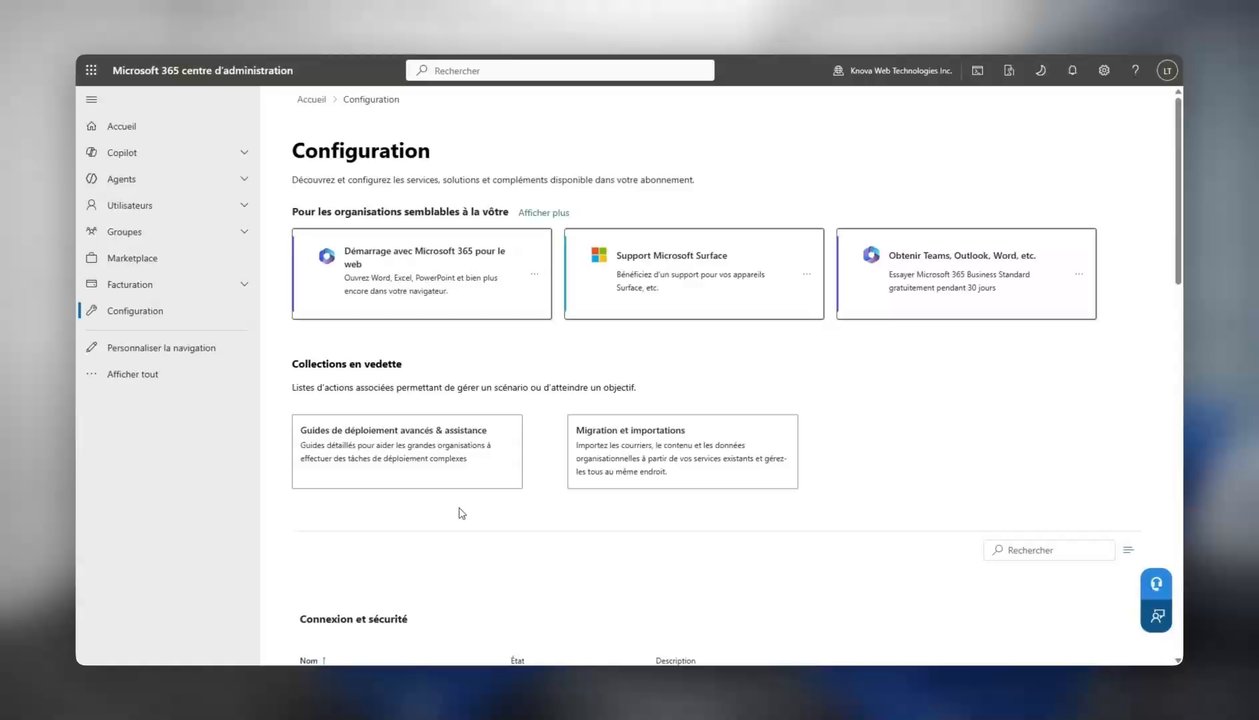Open the Cloud Shell terminal icon
Image resolution: width=1259 pixels, height=720 pixels.
point(977,71)
